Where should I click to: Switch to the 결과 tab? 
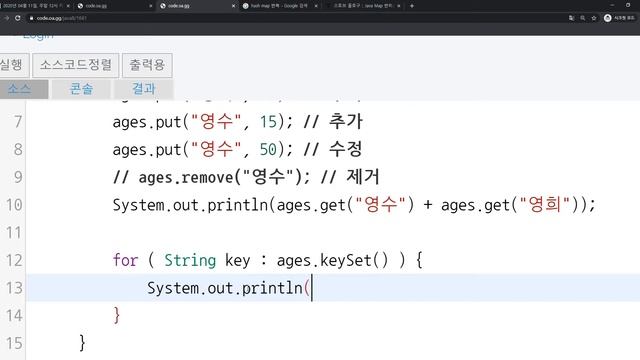[144, 89]
